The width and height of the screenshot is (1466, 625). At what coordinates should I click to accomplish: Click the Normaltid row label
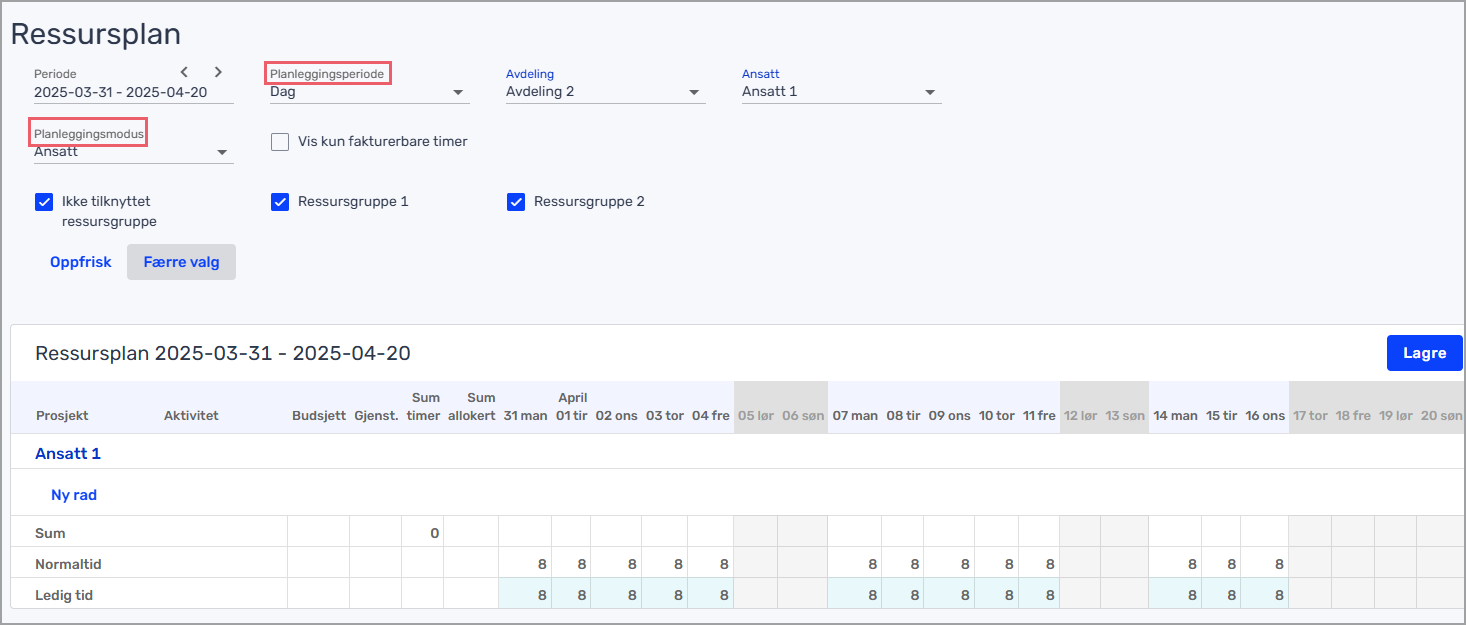pyautogui.click(x=68, y=565)
